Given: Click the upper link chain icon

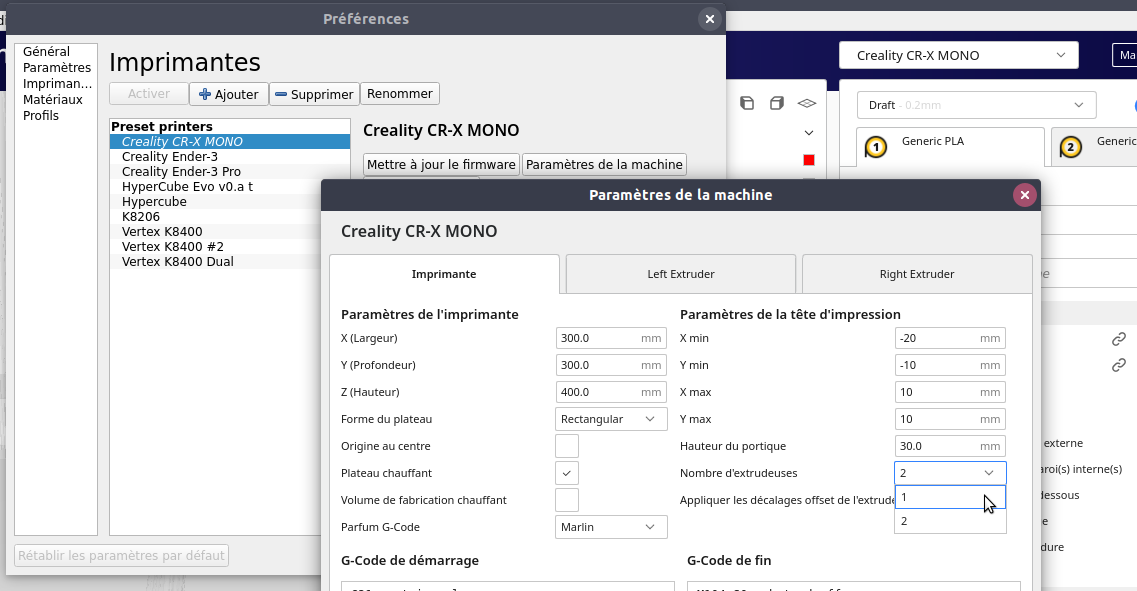Looking at the screenshot, I should tap(1119, 339).
